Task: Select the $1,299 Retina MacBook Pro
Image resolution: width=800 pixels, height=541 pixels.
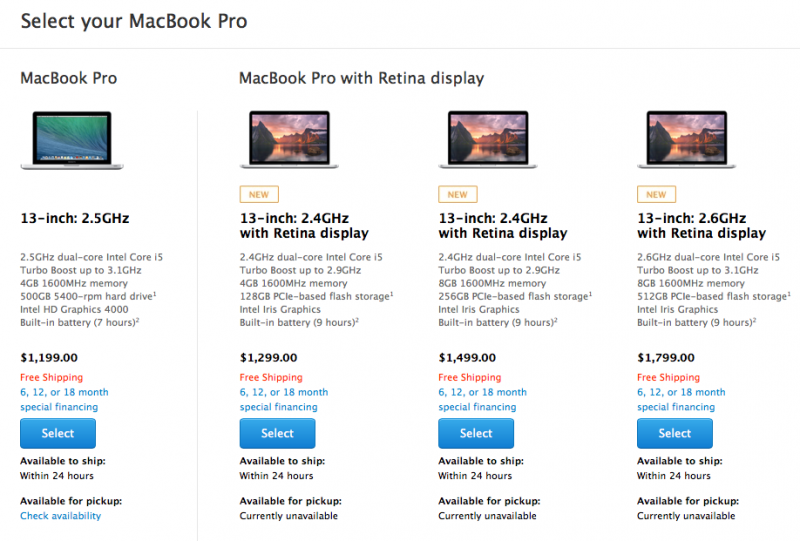Action: (x=277, y=433)
